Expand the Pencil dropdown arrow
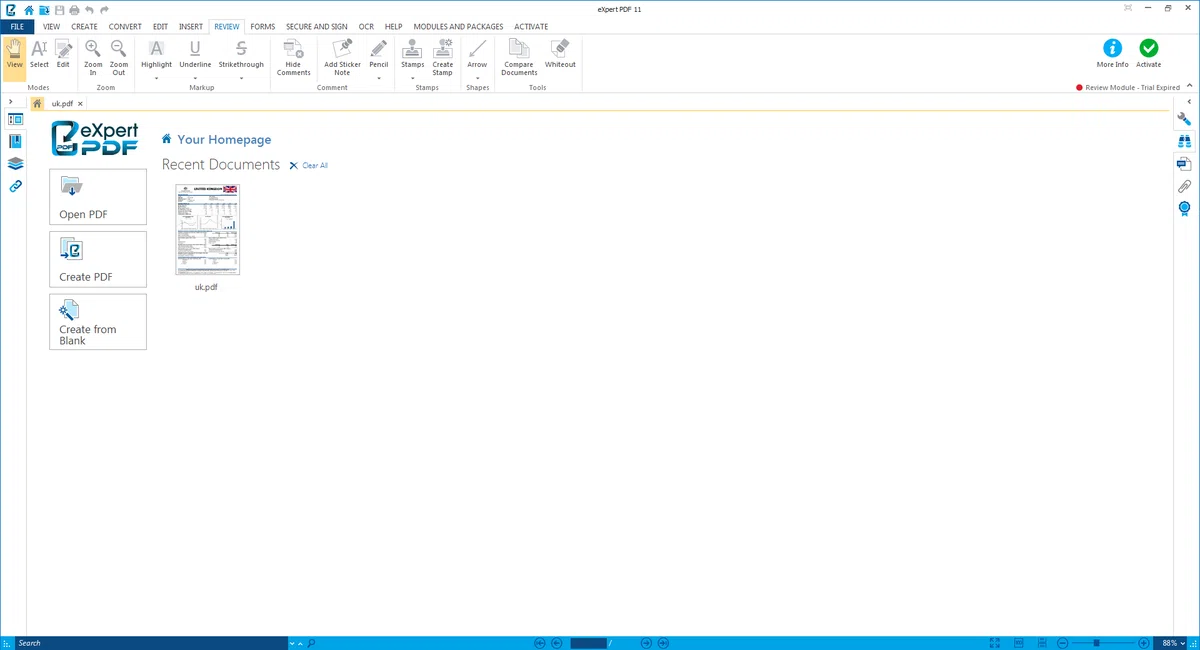The width and height of the screenshot is (1200, 650). pyautogui.click(x=378, y=77)
